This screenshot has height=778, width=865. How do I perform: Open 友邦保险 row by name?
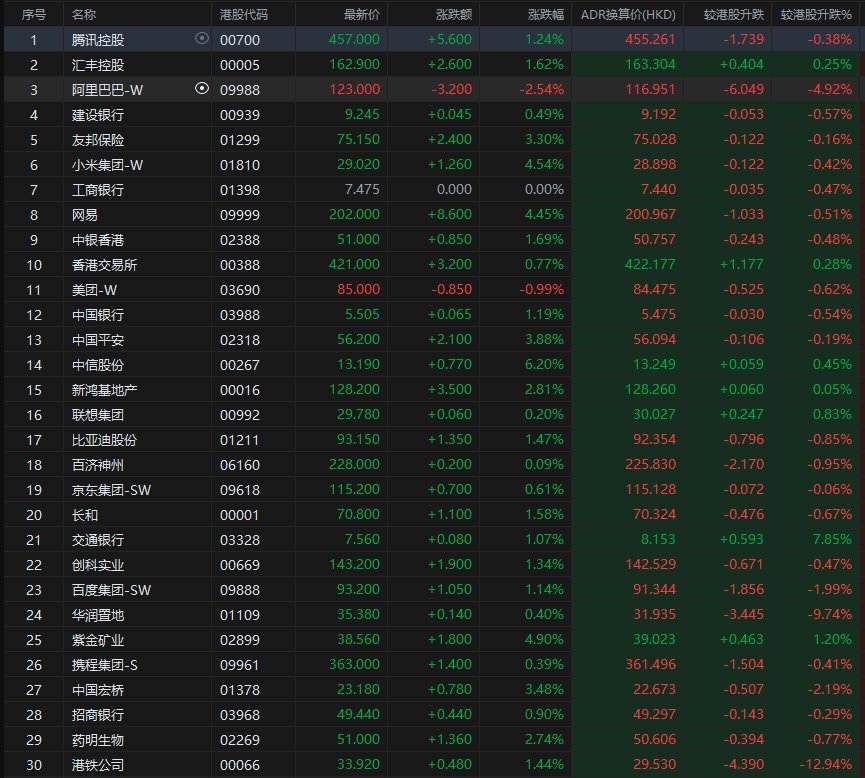[x=98, y=140]
